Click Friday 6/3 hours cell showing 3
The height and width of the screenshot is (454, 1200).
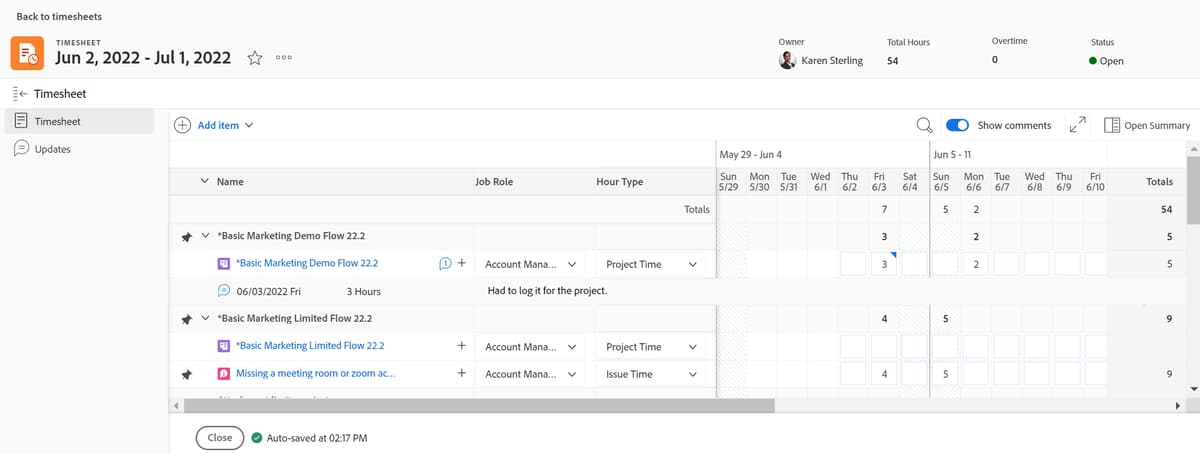[884, 264]
